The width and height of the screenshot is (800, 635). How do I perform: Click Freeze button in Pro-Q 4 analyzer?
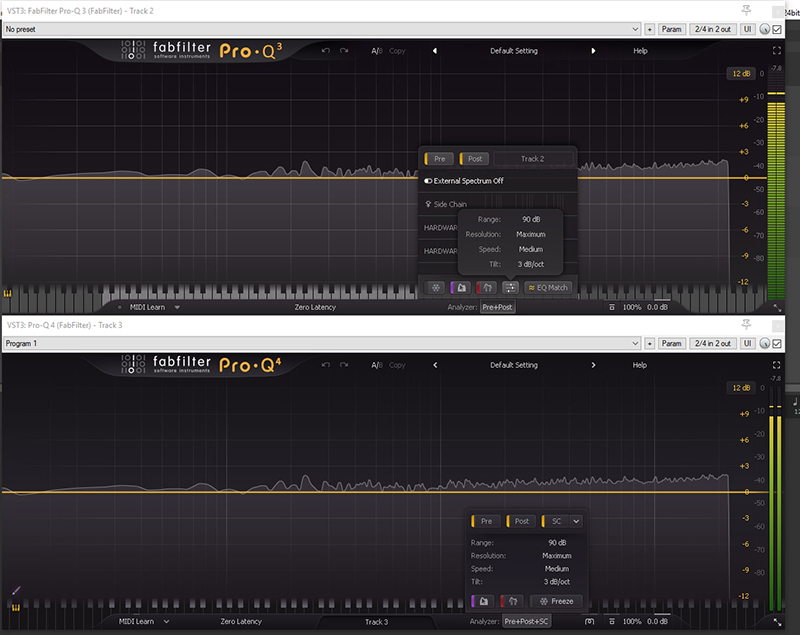click(557, 601)
